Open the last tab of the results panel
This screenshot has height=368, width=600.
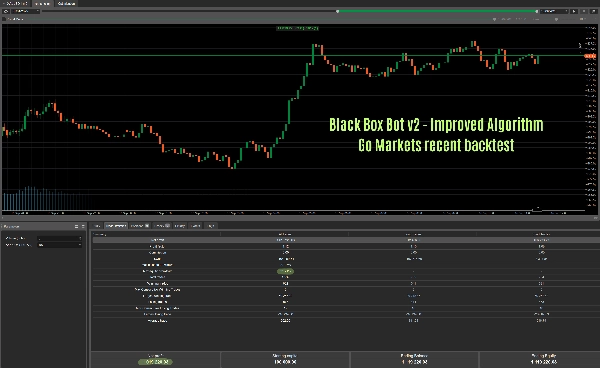click(210, 226)
